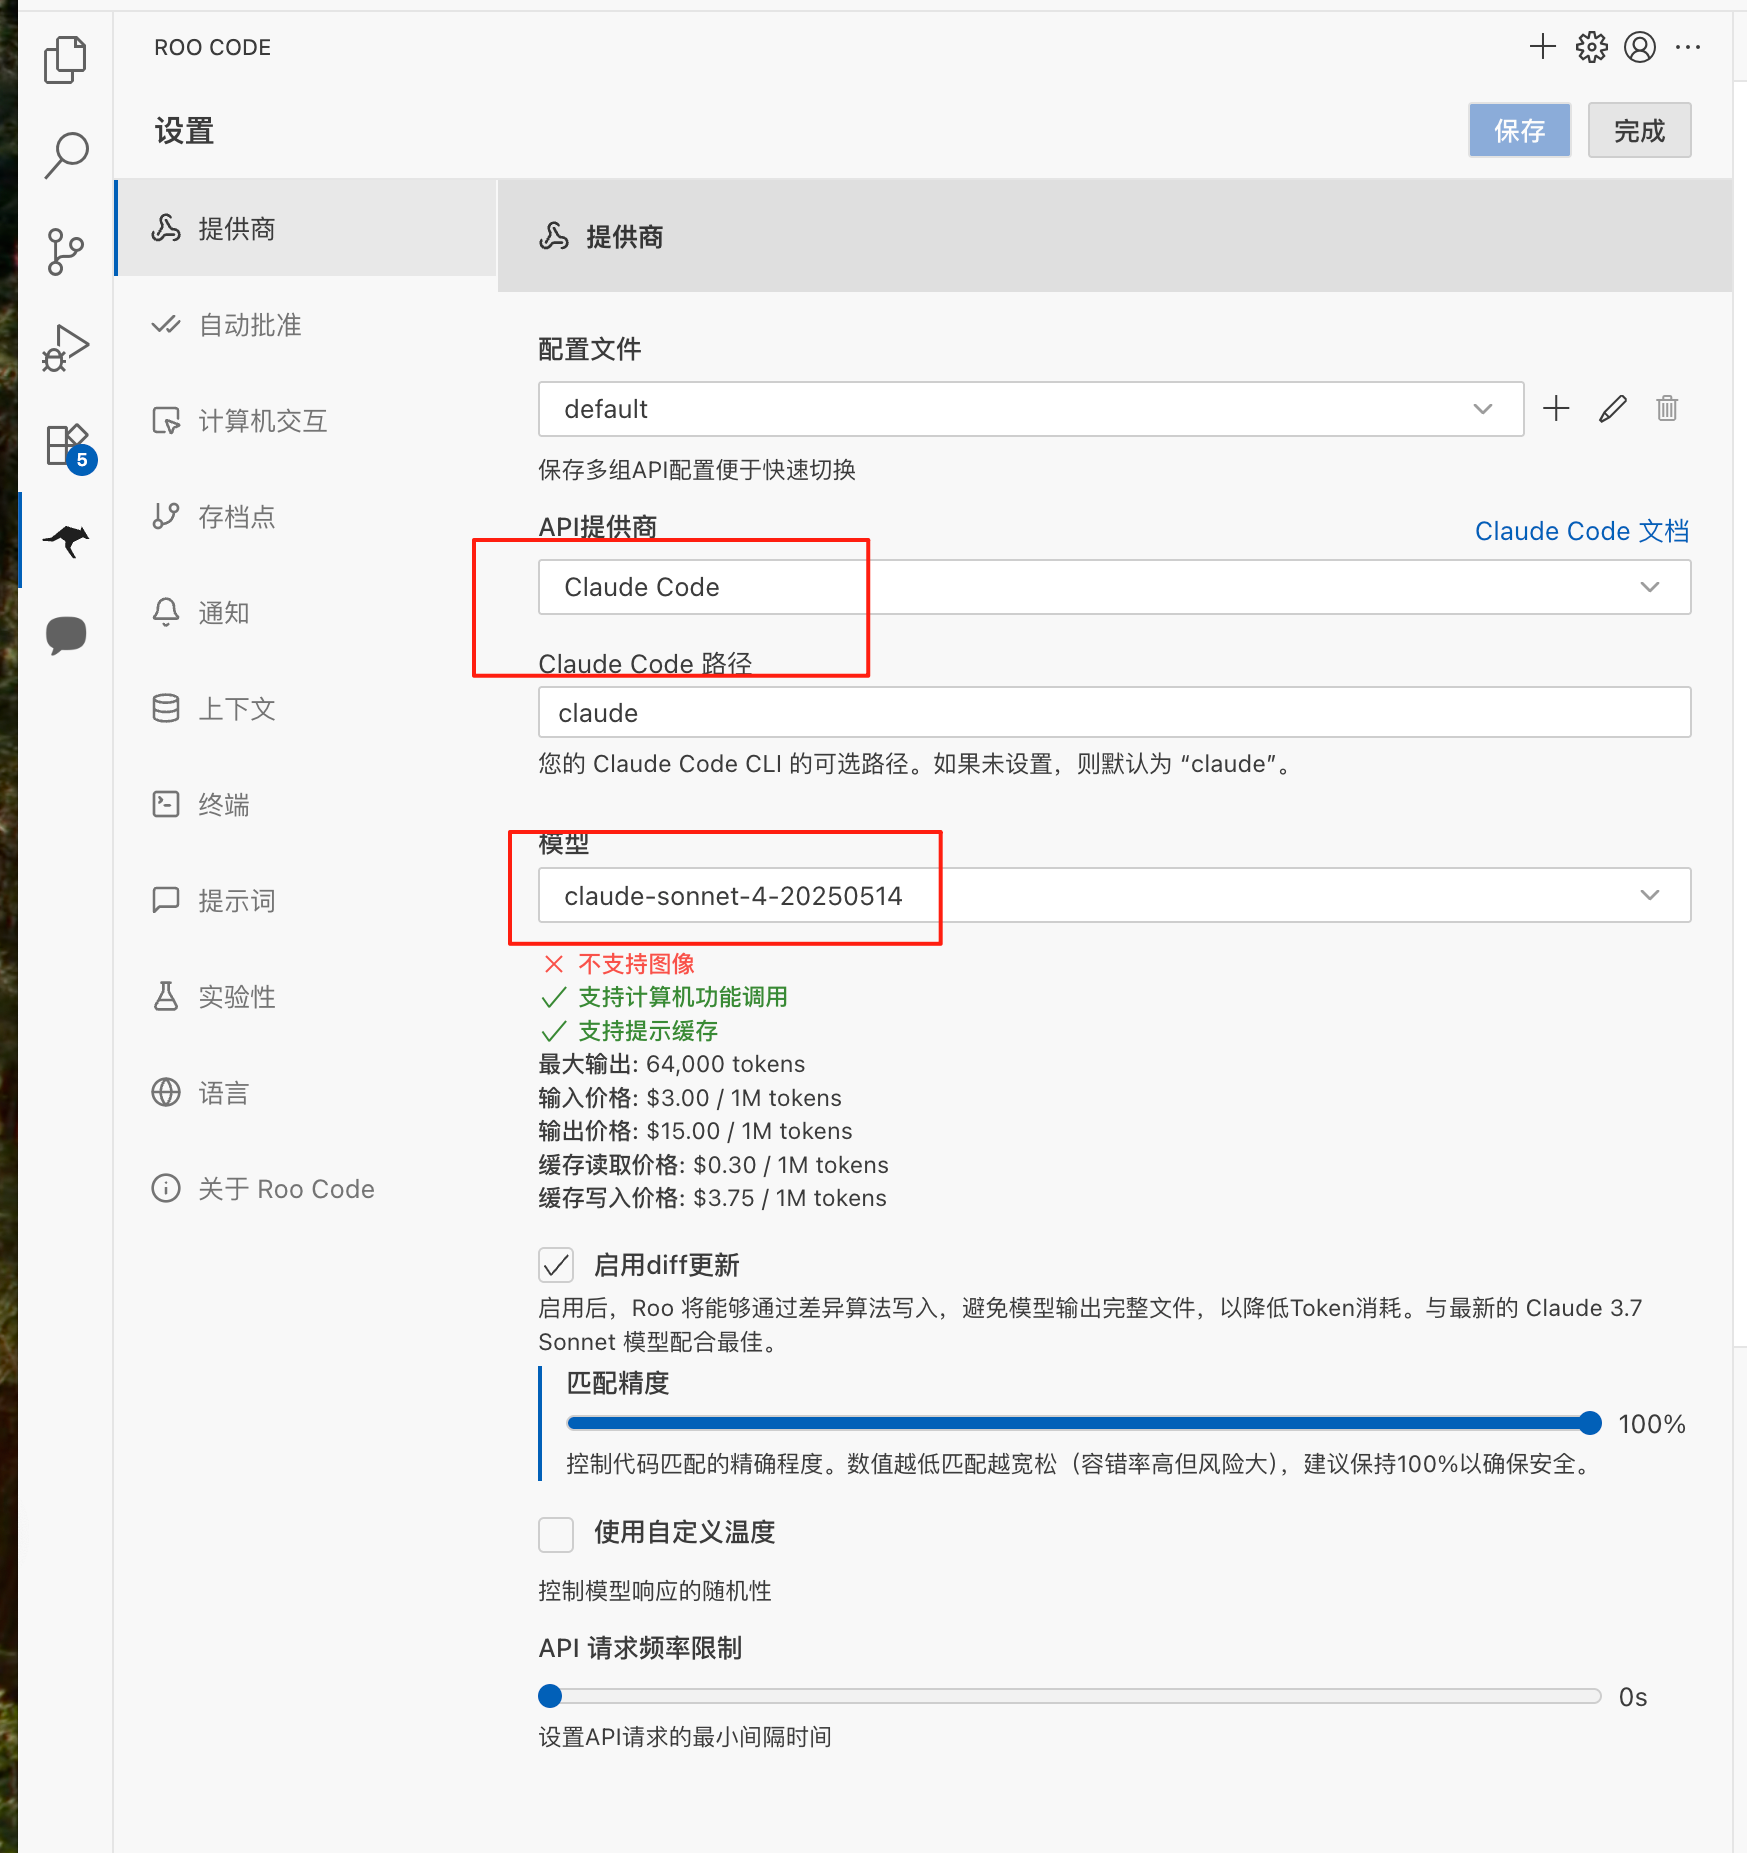Select the 上下文 settings tab

(x=307, y=709)
